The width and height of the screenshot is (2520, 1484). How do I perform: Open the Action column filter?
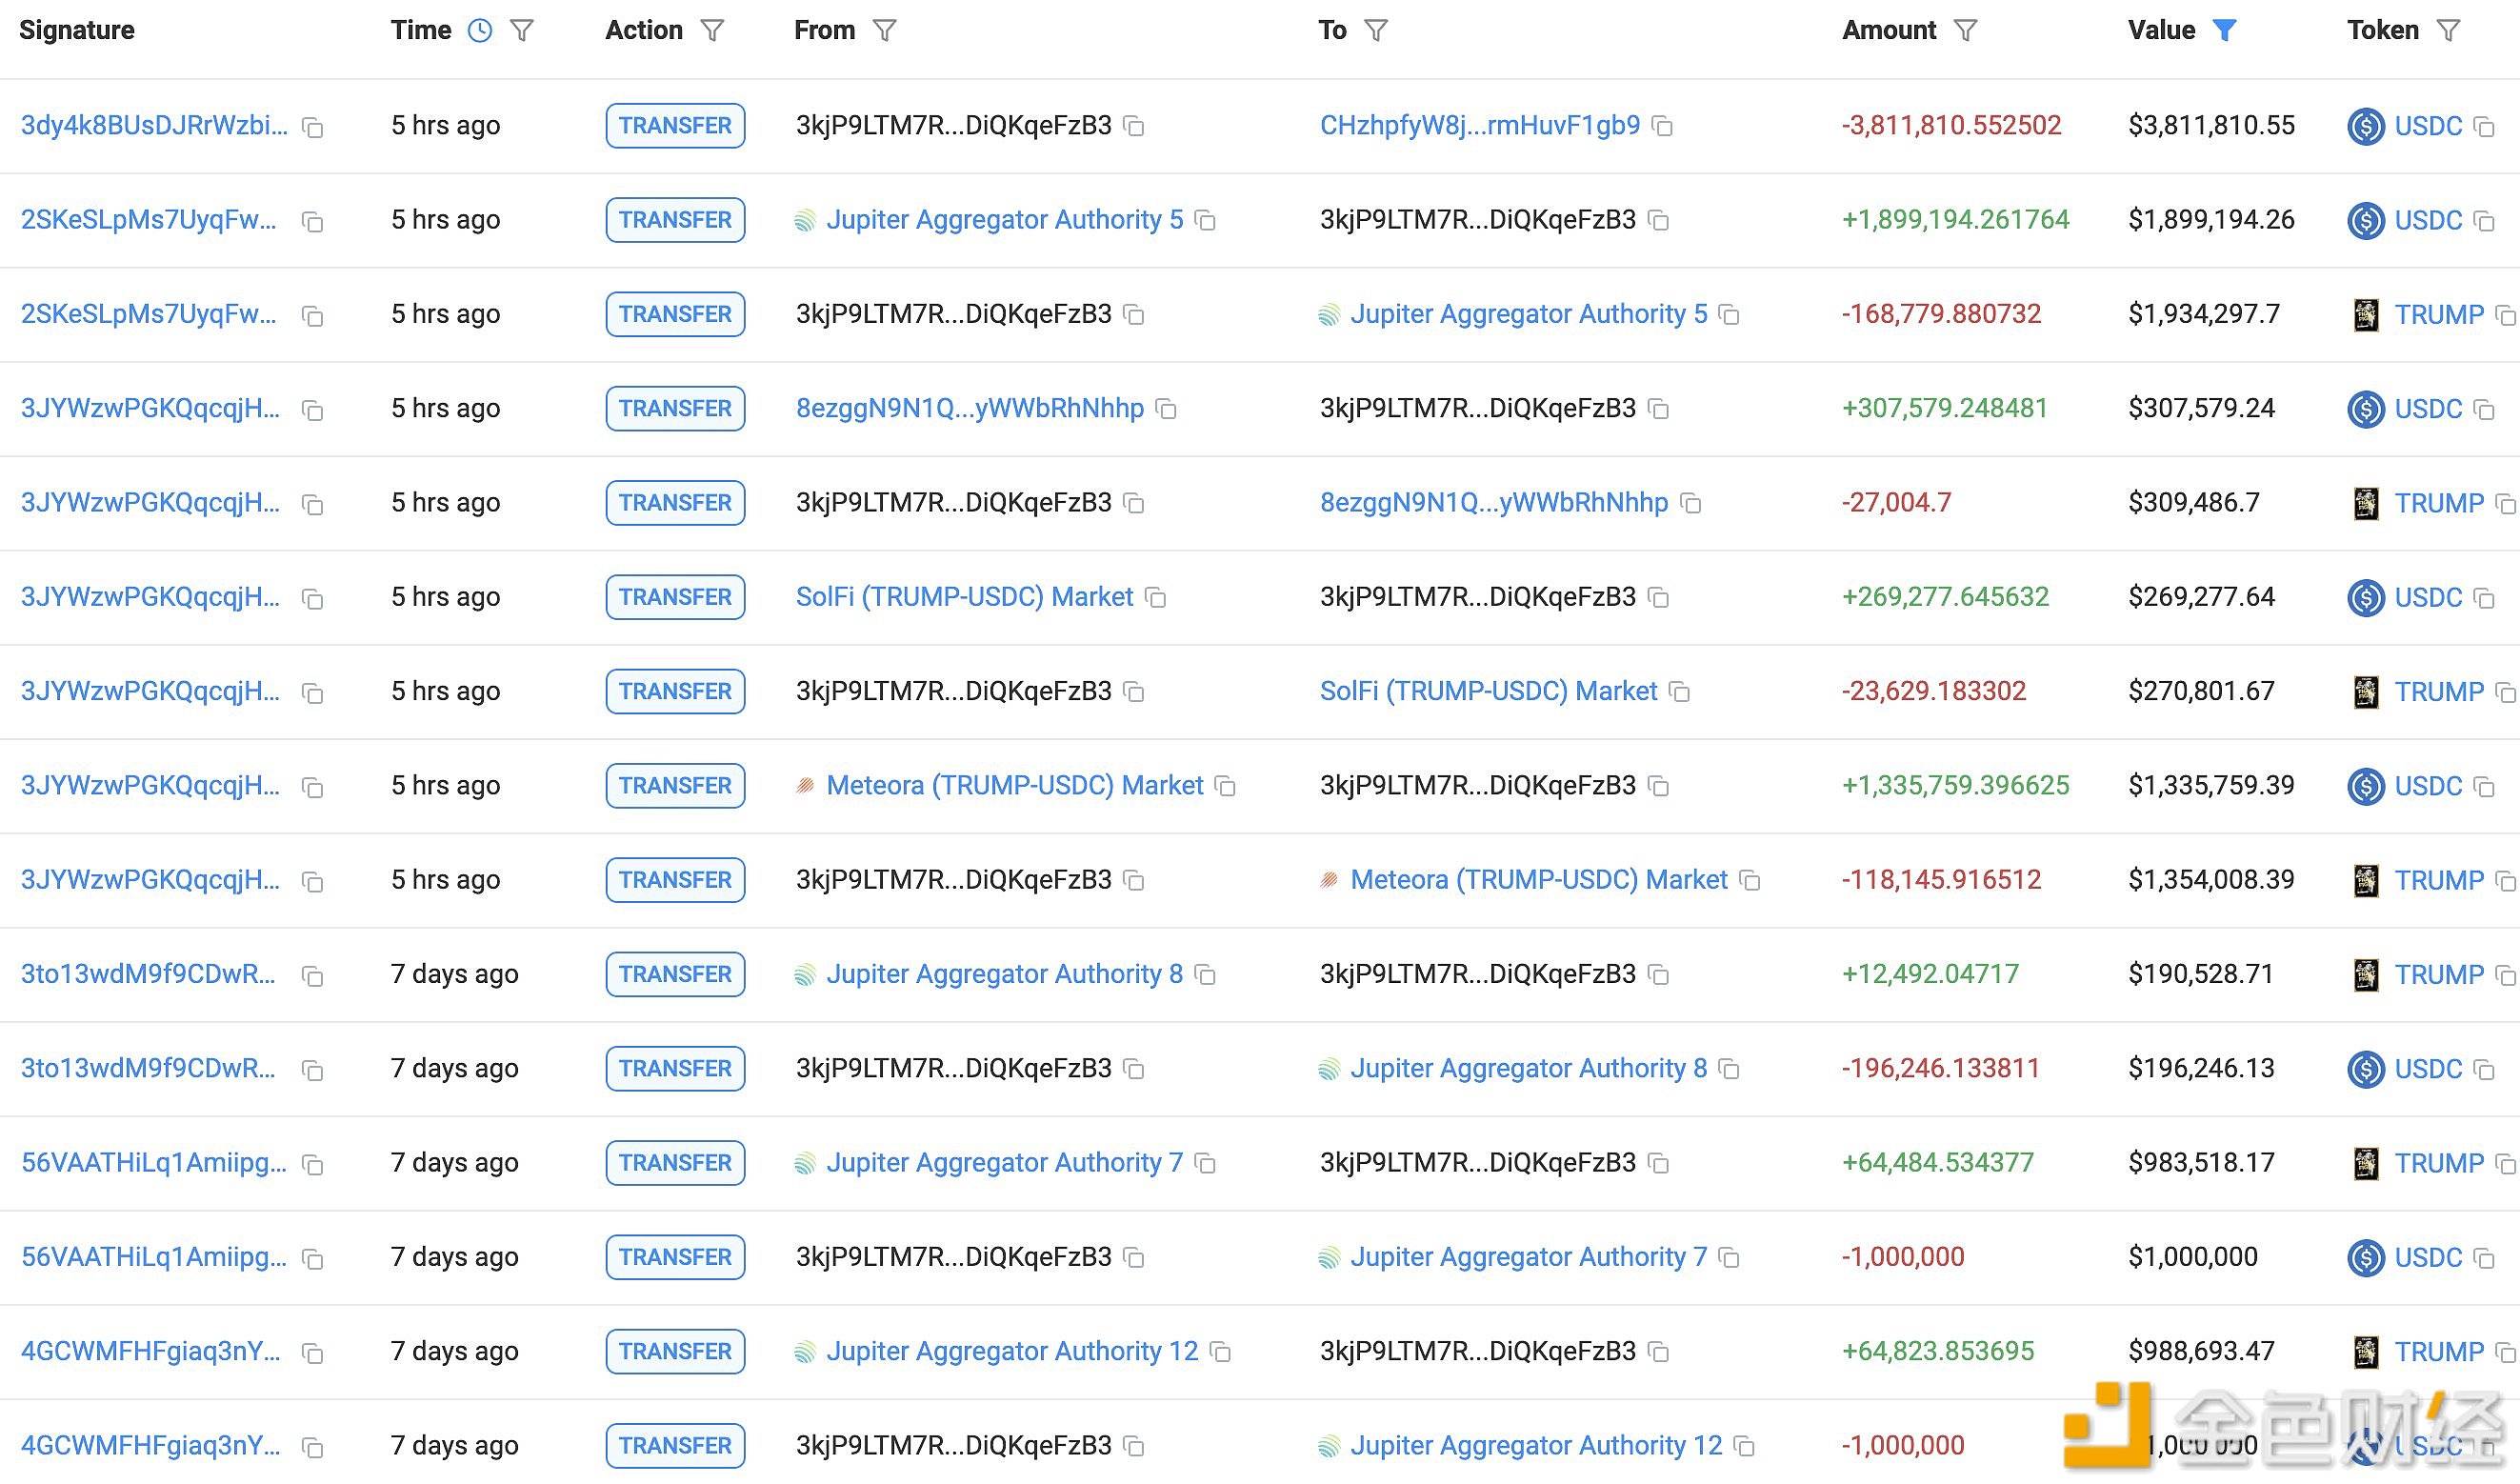click(712, 30)
